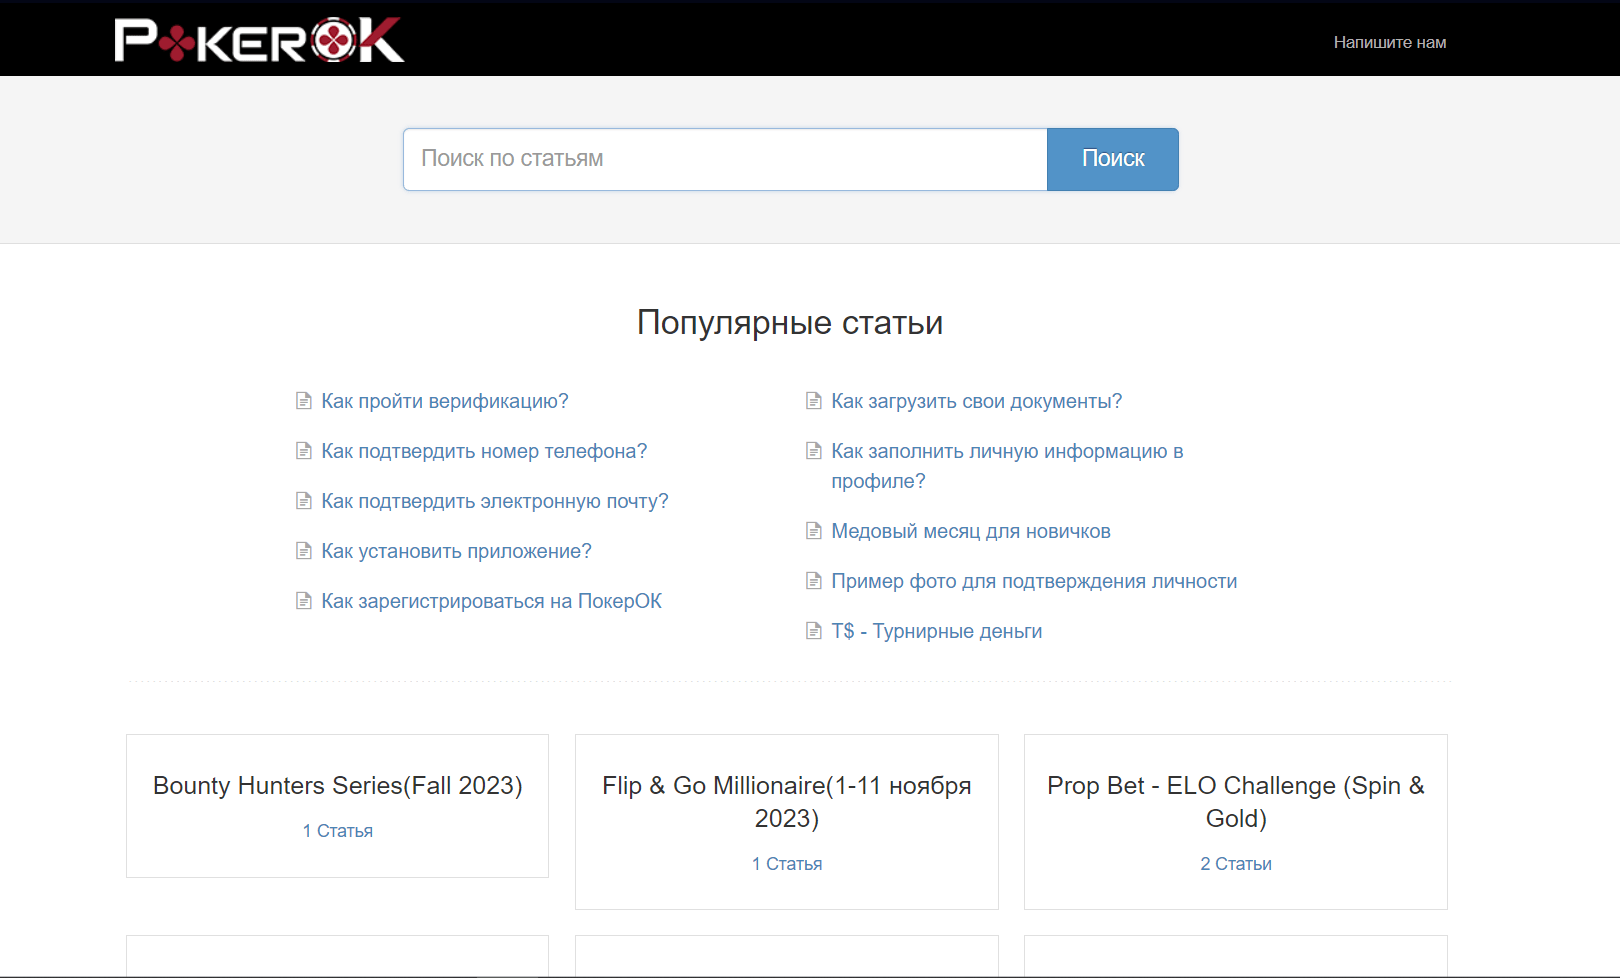Click document icon beside Медовый месяц для новичков
The height and width of the screenshot is (978, 1620).
pyautogui.click(x=814, y=531)
